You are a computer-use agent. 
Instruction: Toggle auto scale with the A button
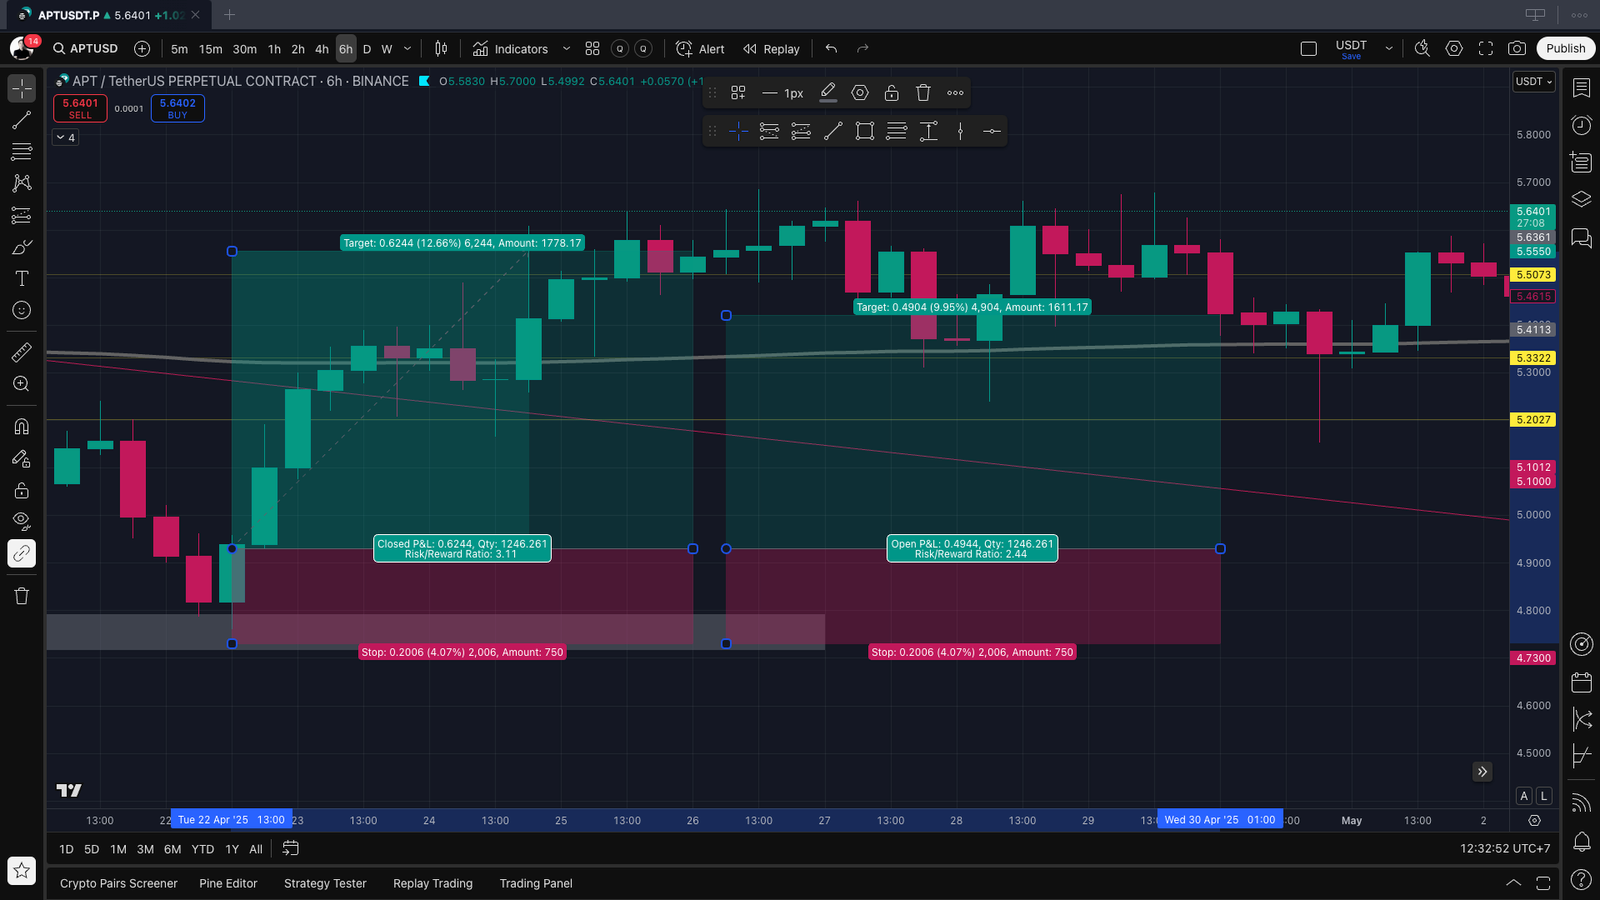tap(1524, 796)
